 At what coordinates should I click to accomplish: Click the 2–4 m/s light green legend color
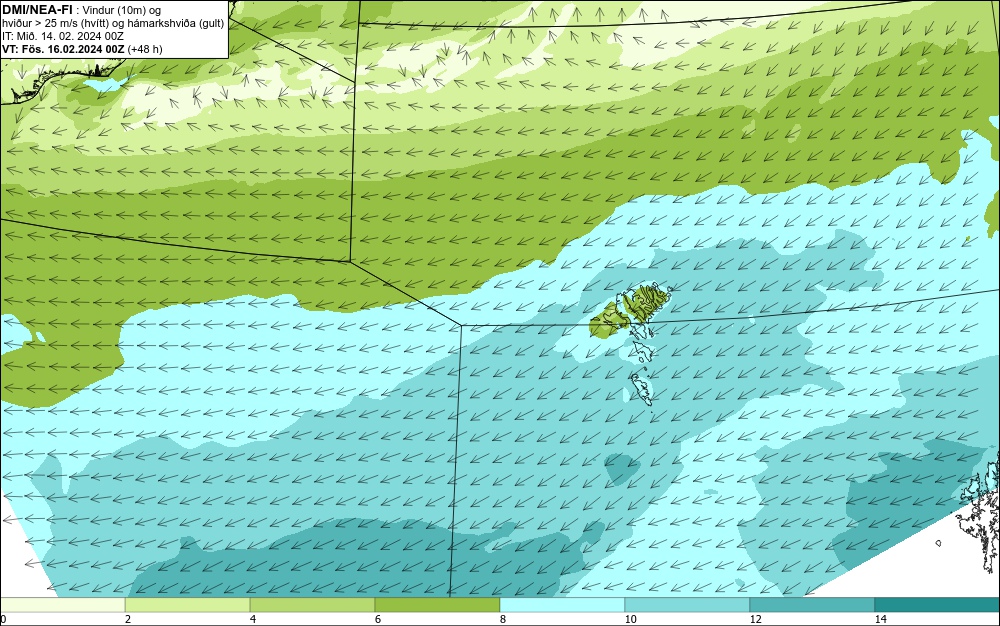pyautogui.click(x=188, y=605)
